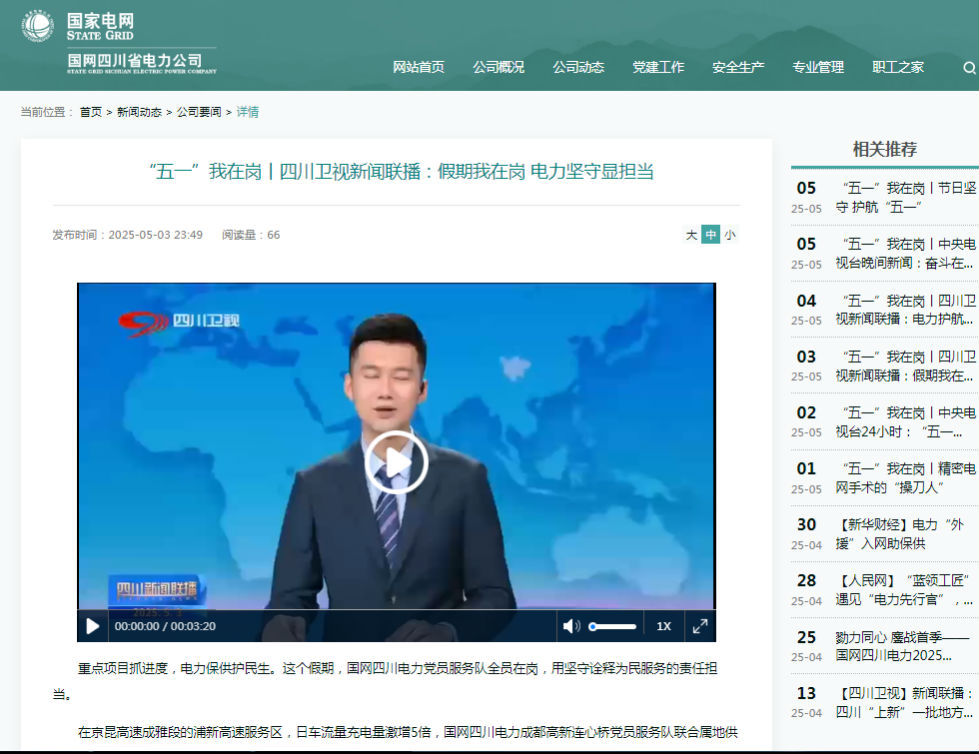
Task: Open the 公司动态 nav menu item
Action: [578, 67]
